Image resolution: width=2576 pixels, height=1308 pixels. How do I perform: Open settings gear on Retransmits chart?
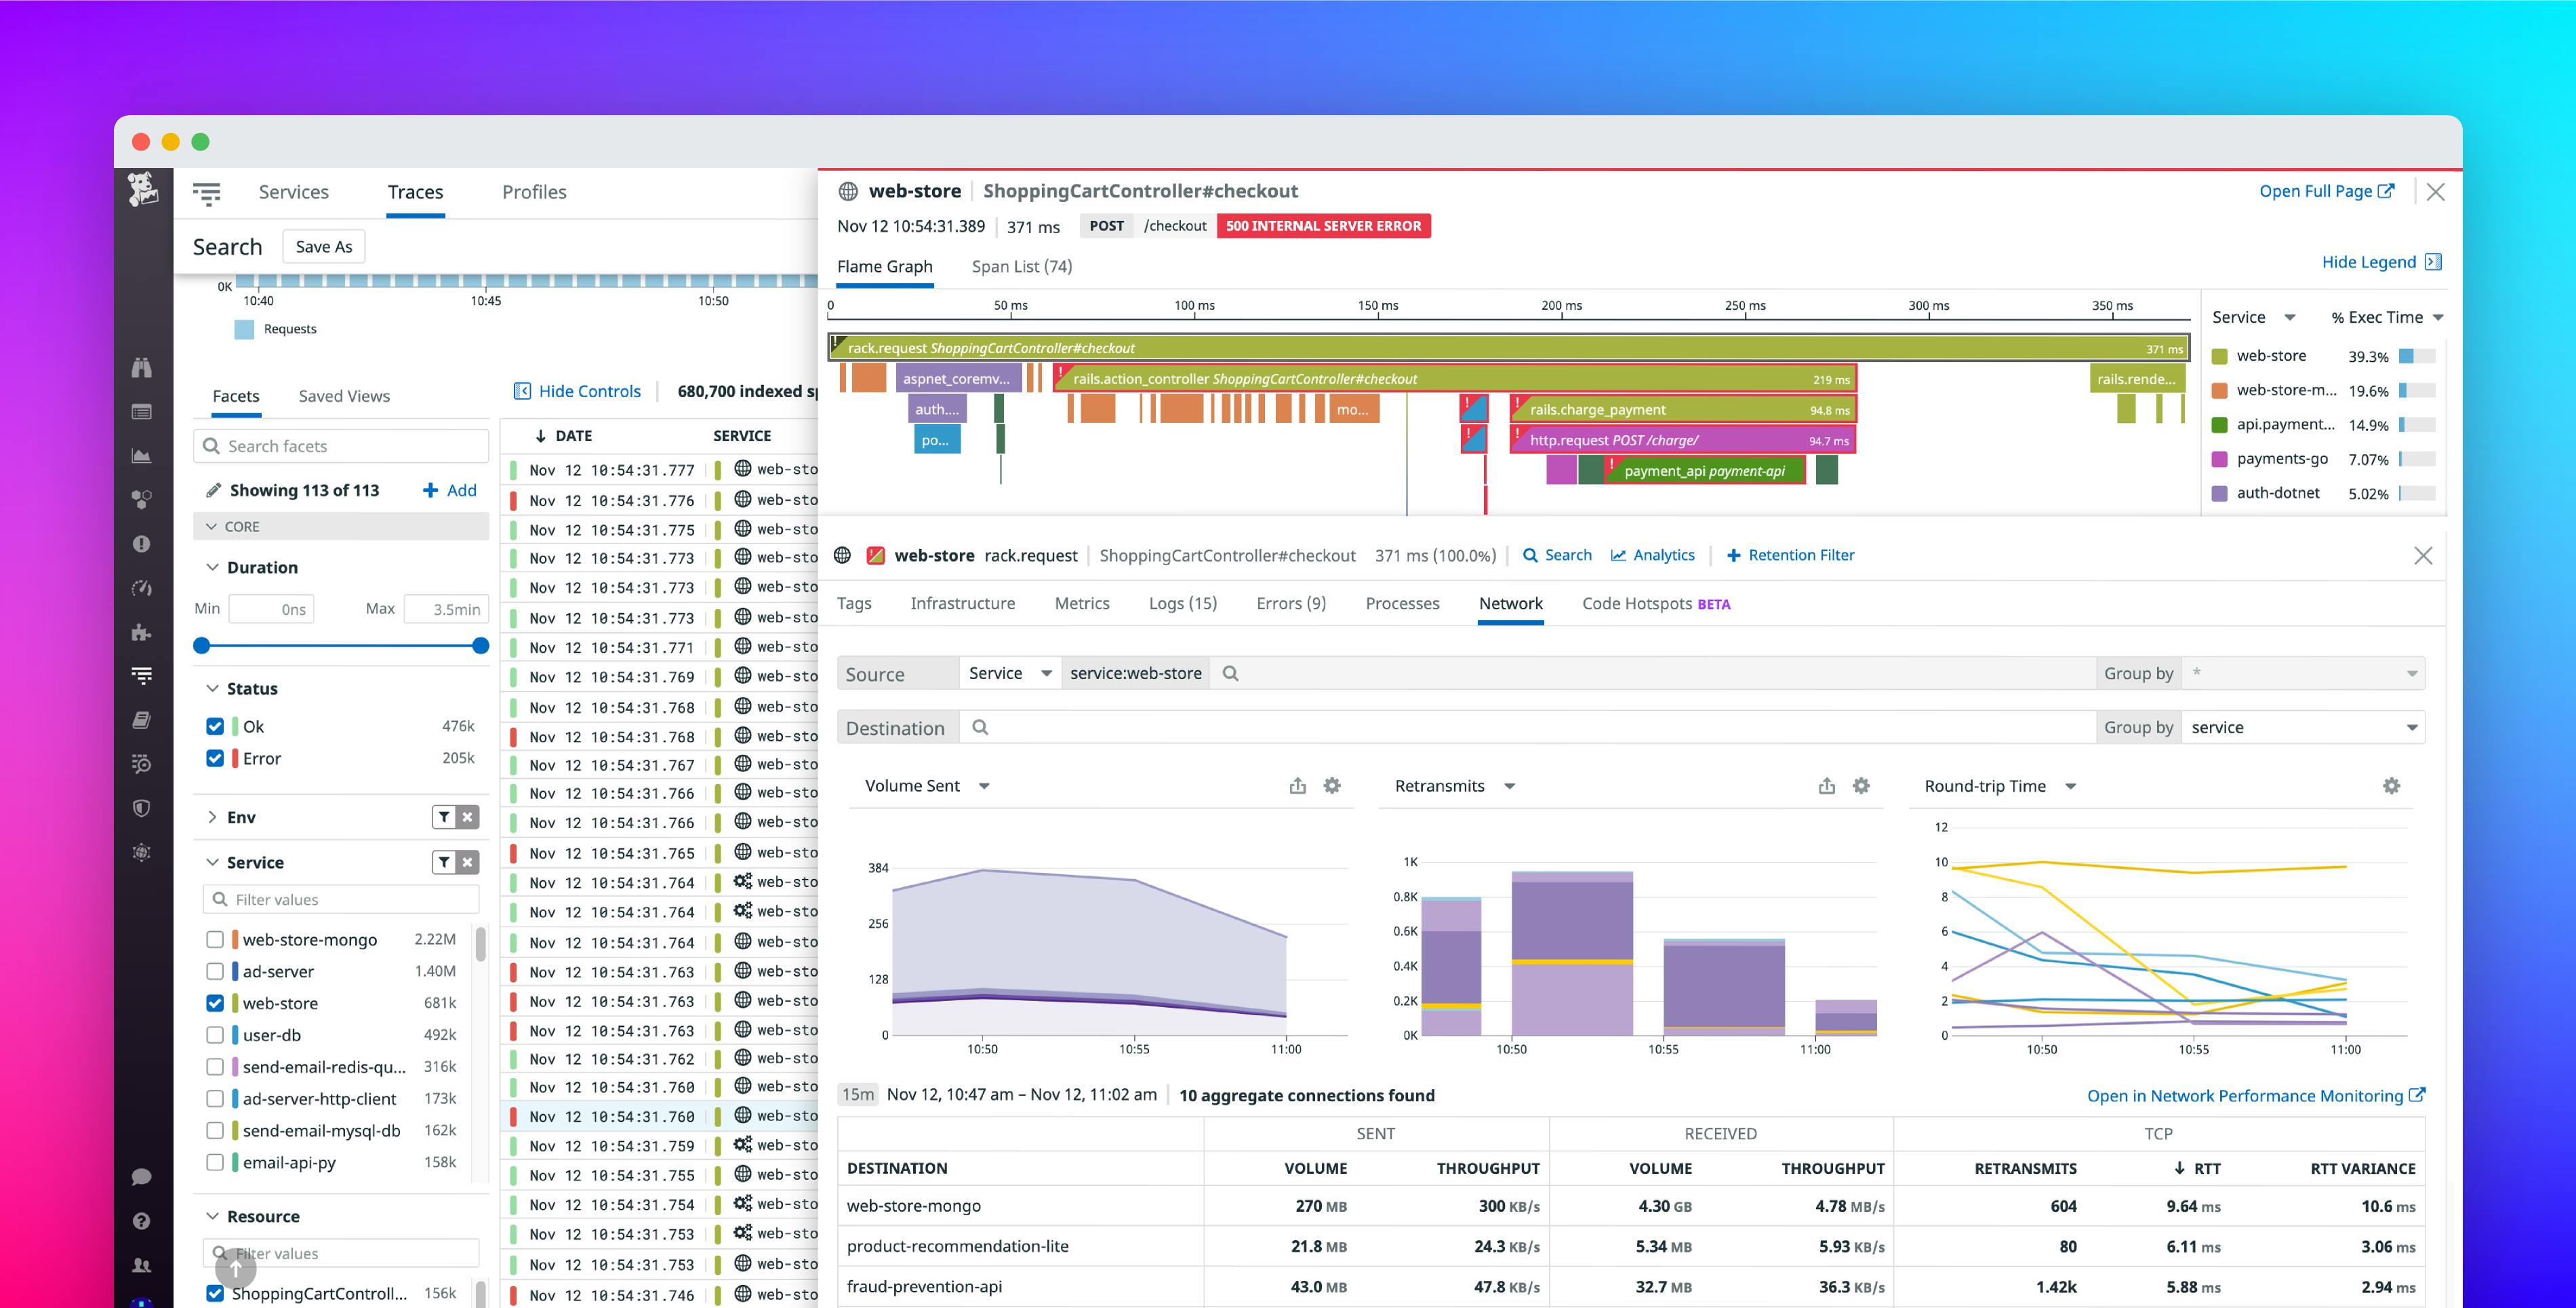pyautogui.click(x=1861, y=786)
